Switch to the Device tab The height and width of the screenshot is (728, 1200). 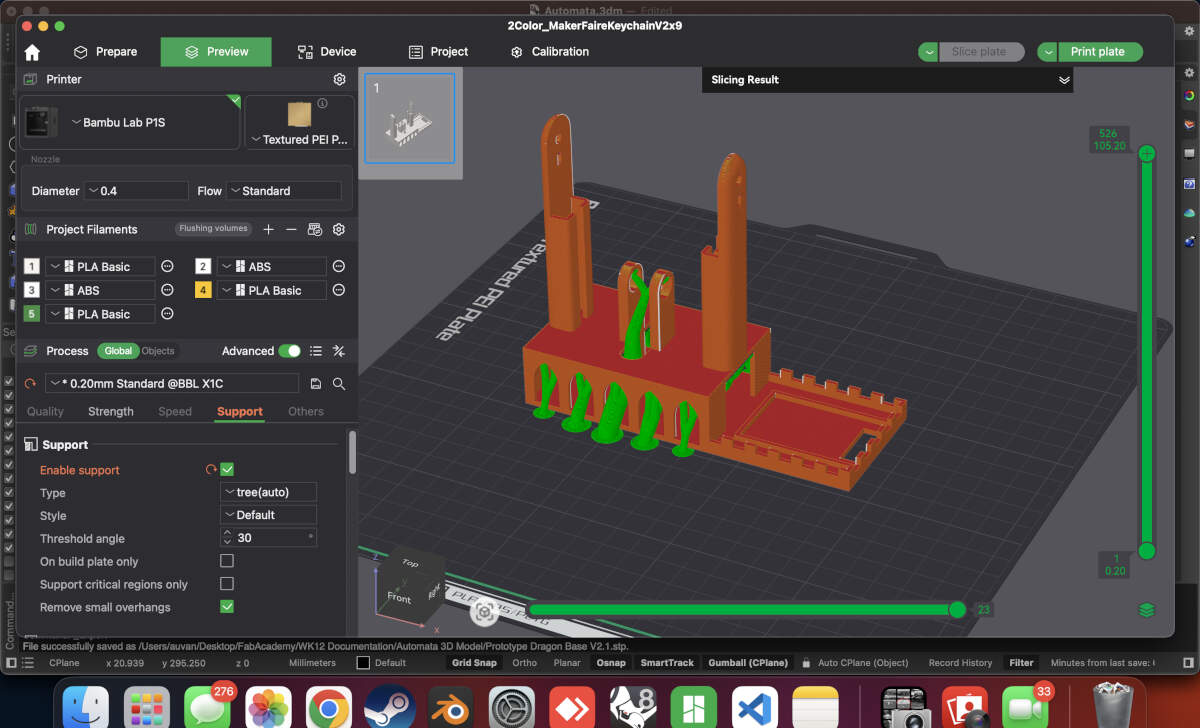coord(327,52)
